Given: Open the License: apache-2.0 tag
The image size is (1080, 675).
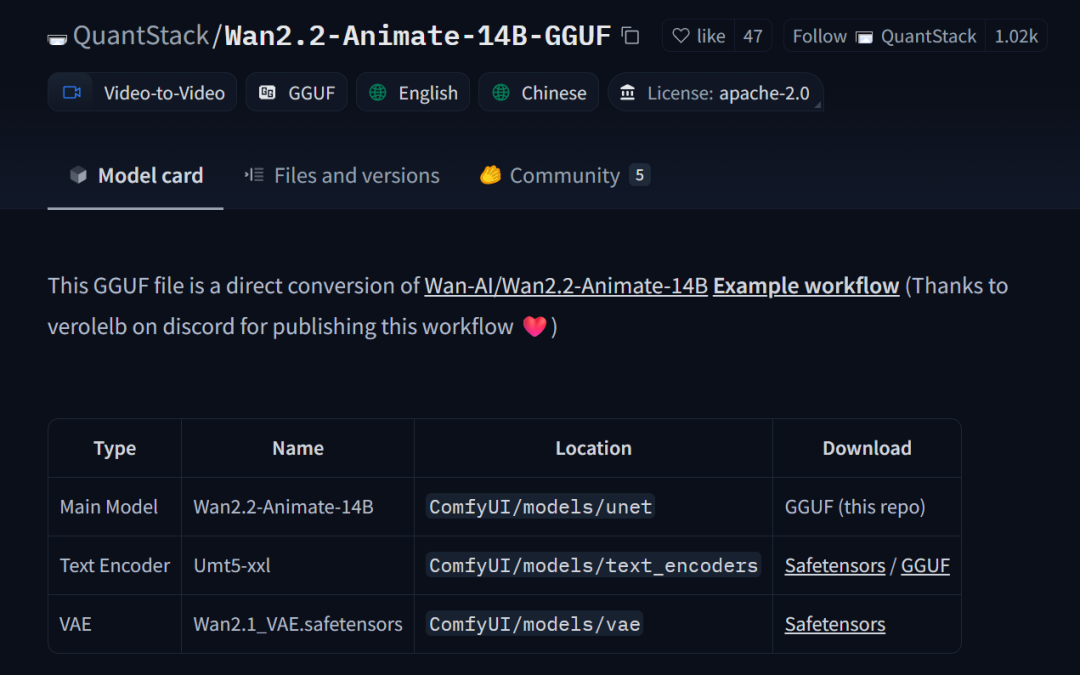Looking at the screenshot, I should tap(715, 92).
